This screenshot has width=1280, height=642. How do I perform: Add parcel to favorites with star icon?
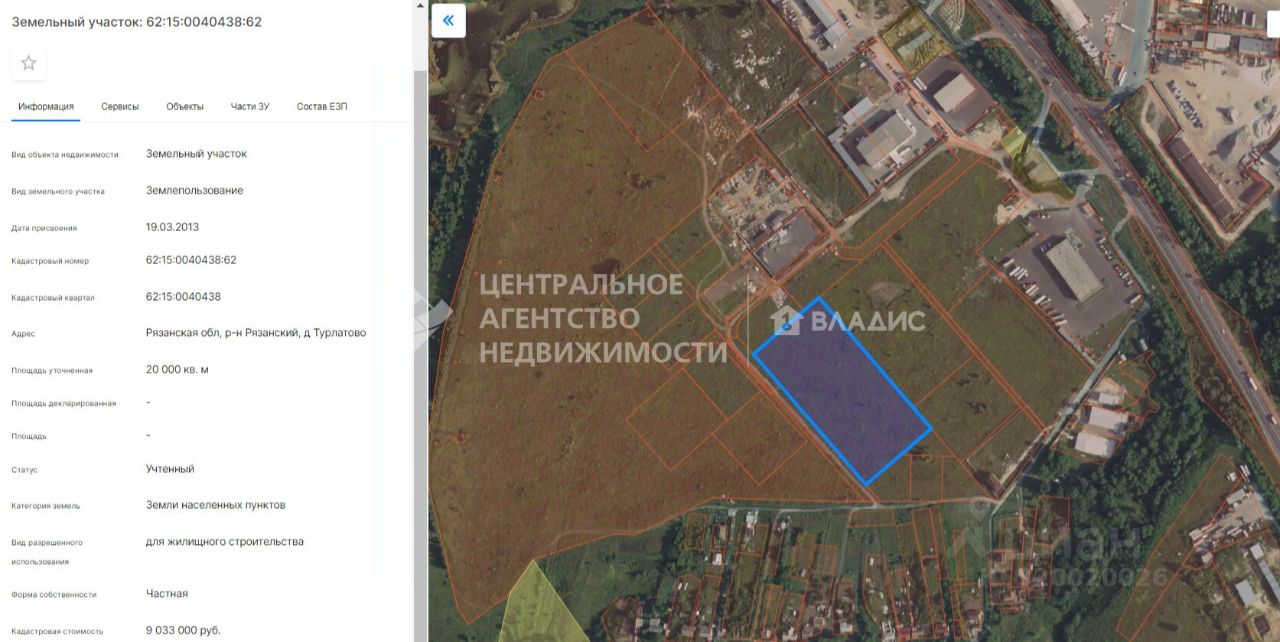click(29, 63)
